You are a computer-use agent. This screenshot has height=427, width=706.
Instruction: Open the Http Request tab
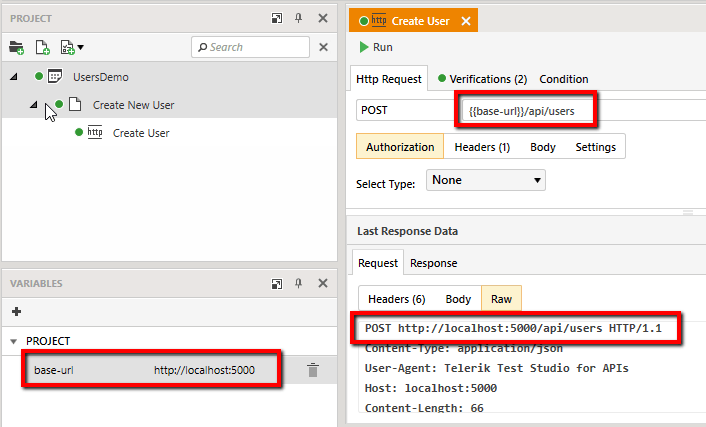pyautogui.click(x=389, y=79)
